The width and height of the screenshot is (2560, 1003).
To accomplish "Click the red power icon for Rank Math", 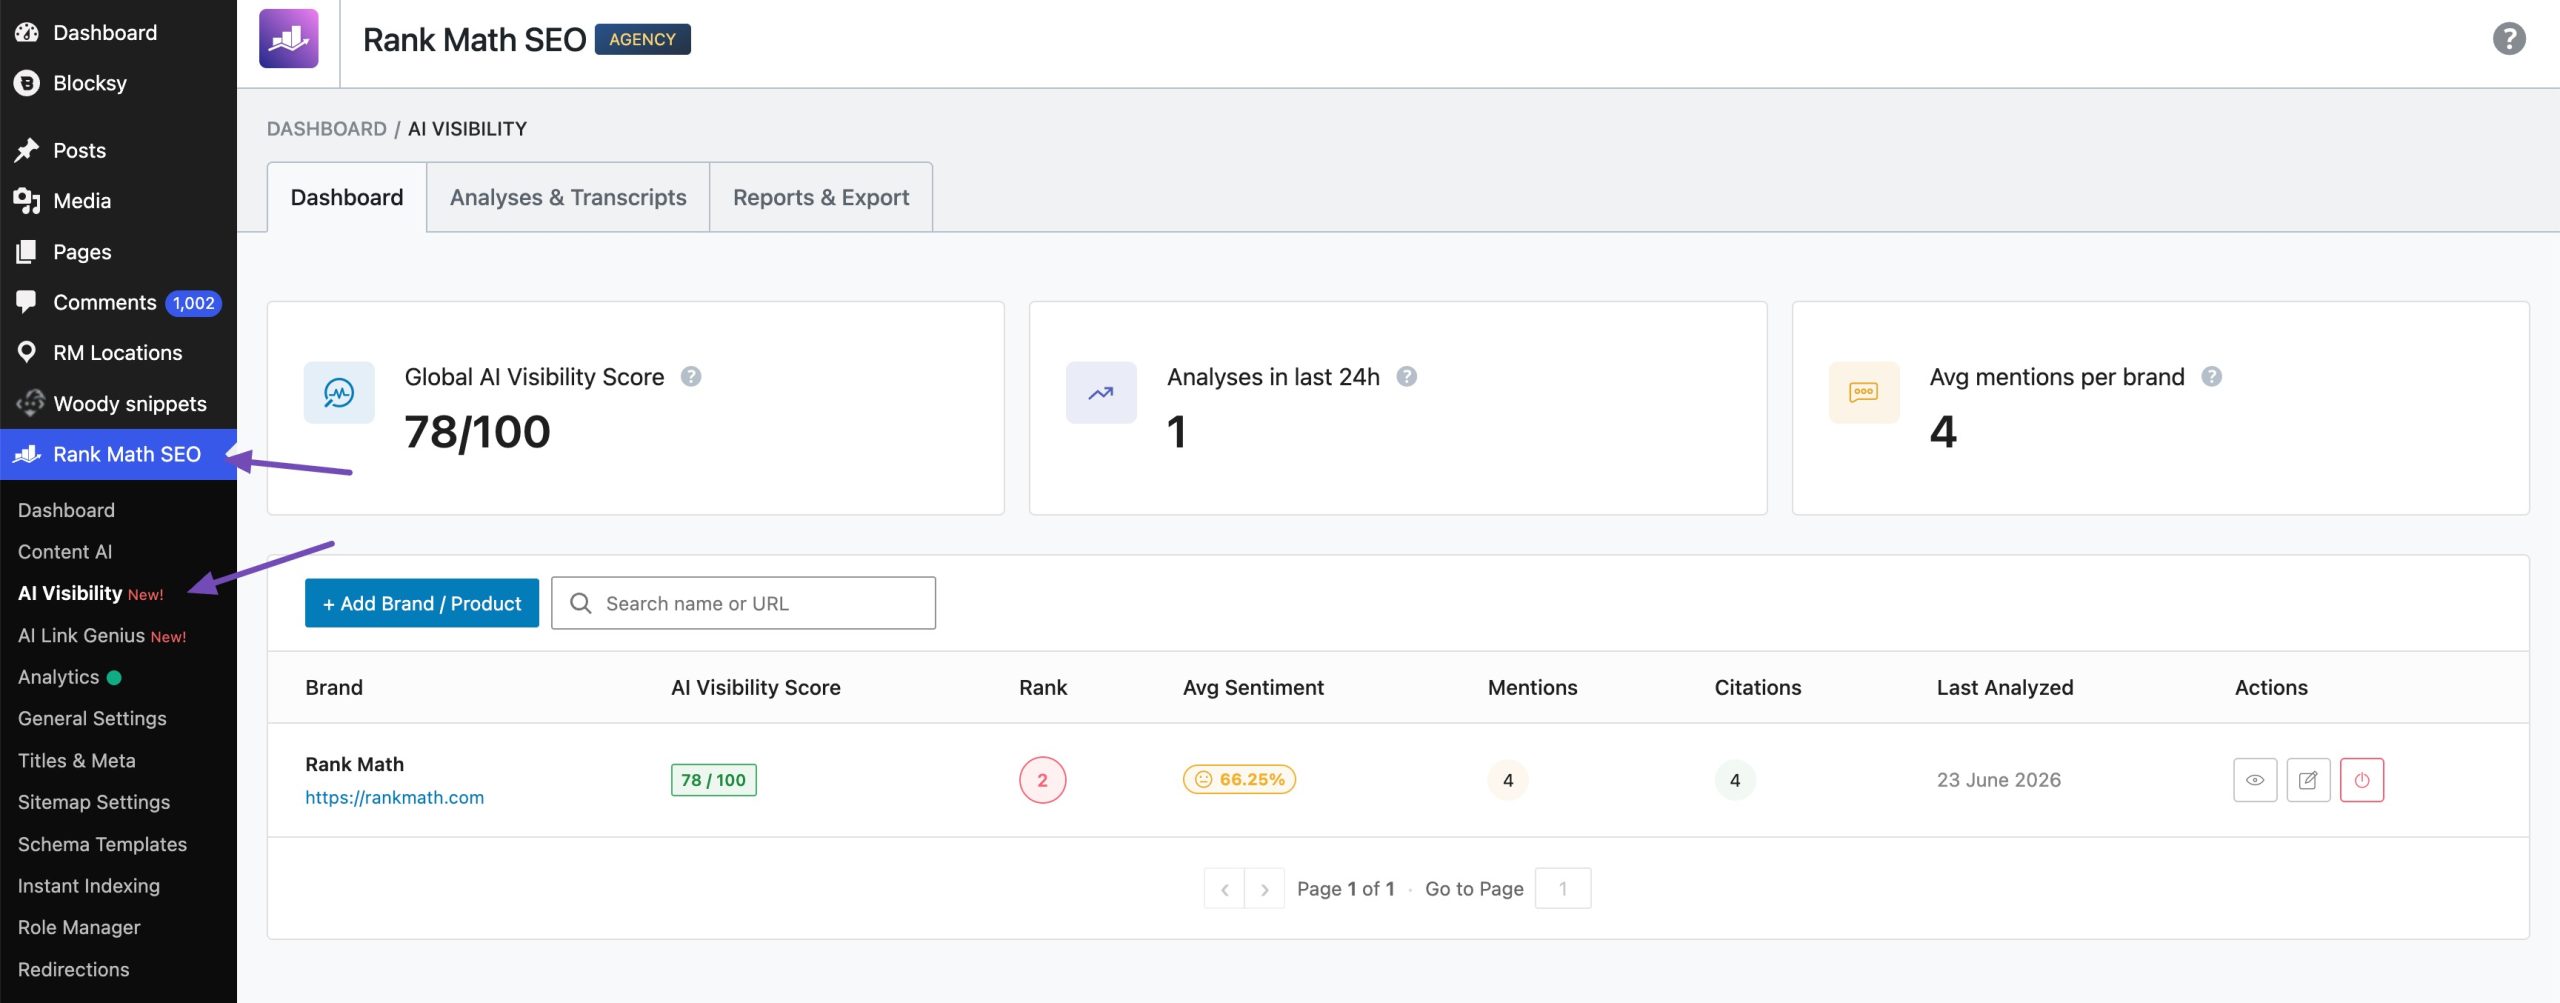I will coord(2361,780).
